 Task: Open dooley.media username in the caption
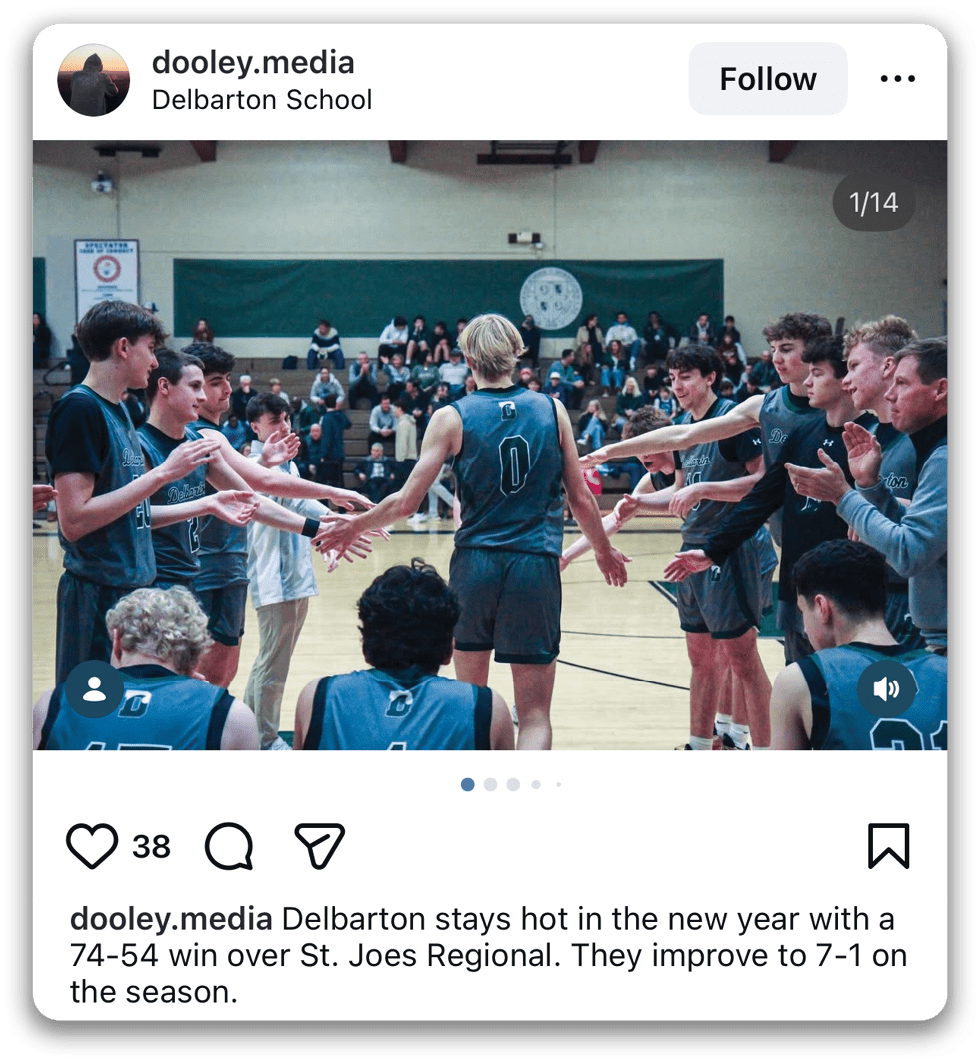[x=171, y=920]
